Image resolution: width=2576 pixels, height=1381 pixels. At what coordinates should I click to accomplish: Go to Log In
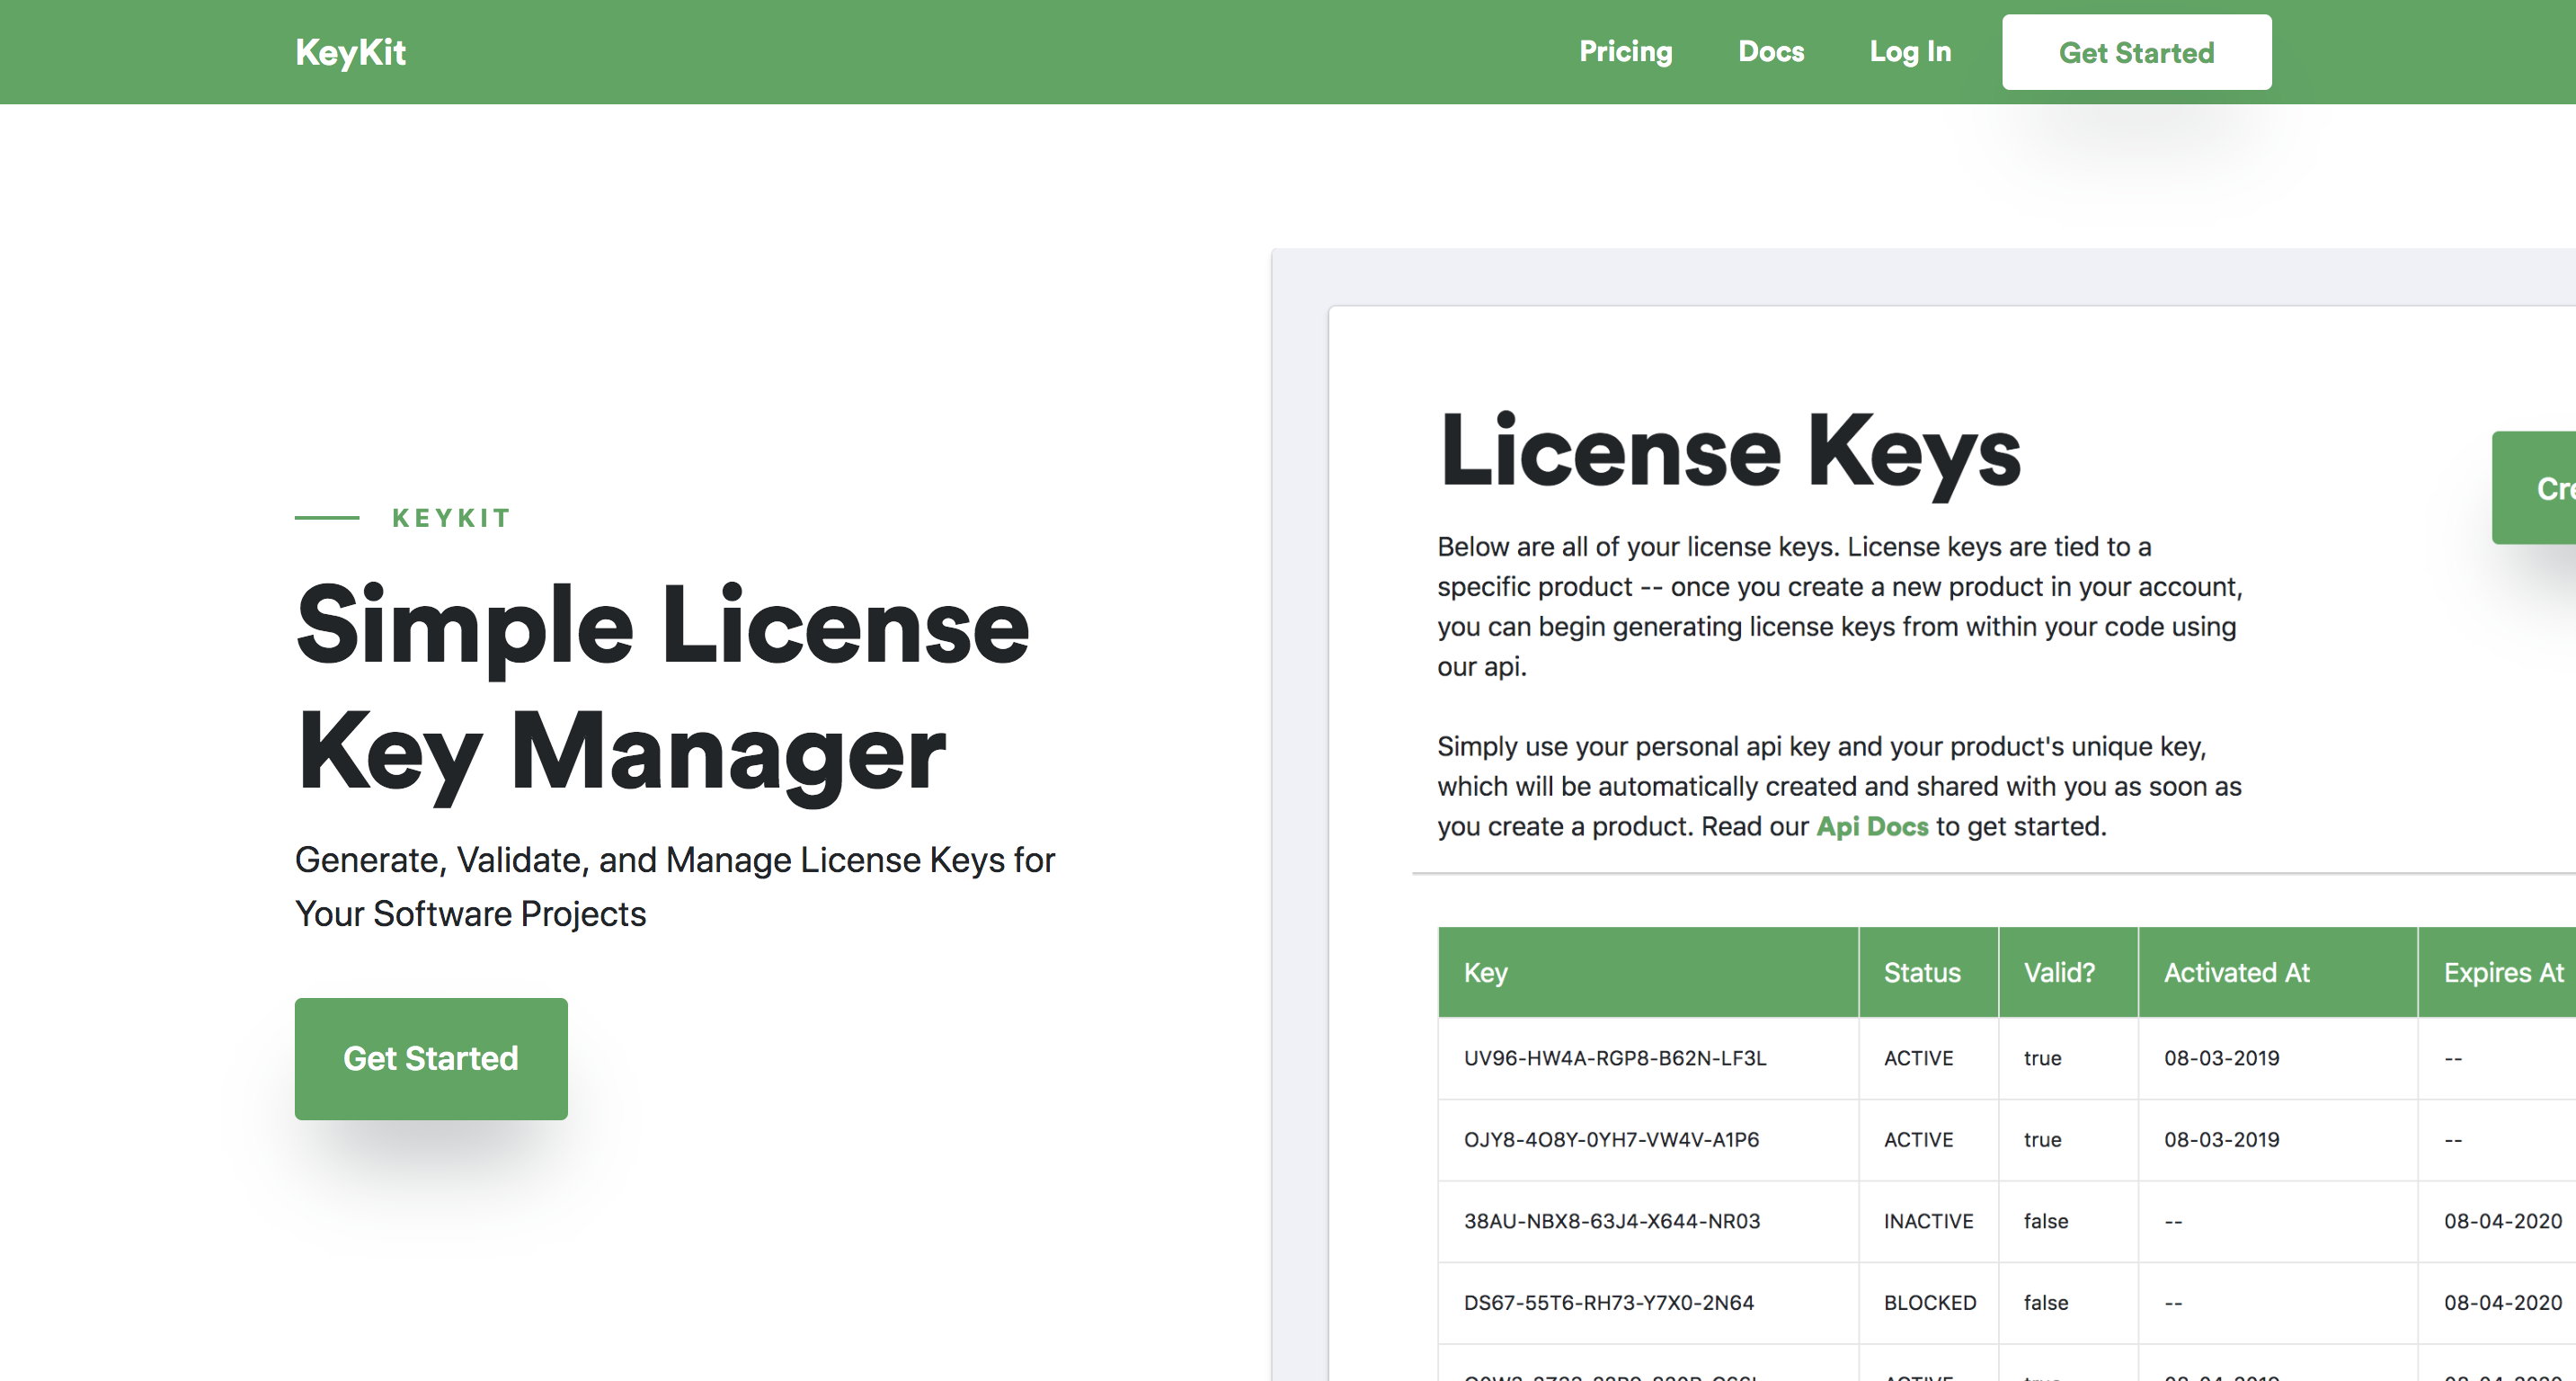1910,51
